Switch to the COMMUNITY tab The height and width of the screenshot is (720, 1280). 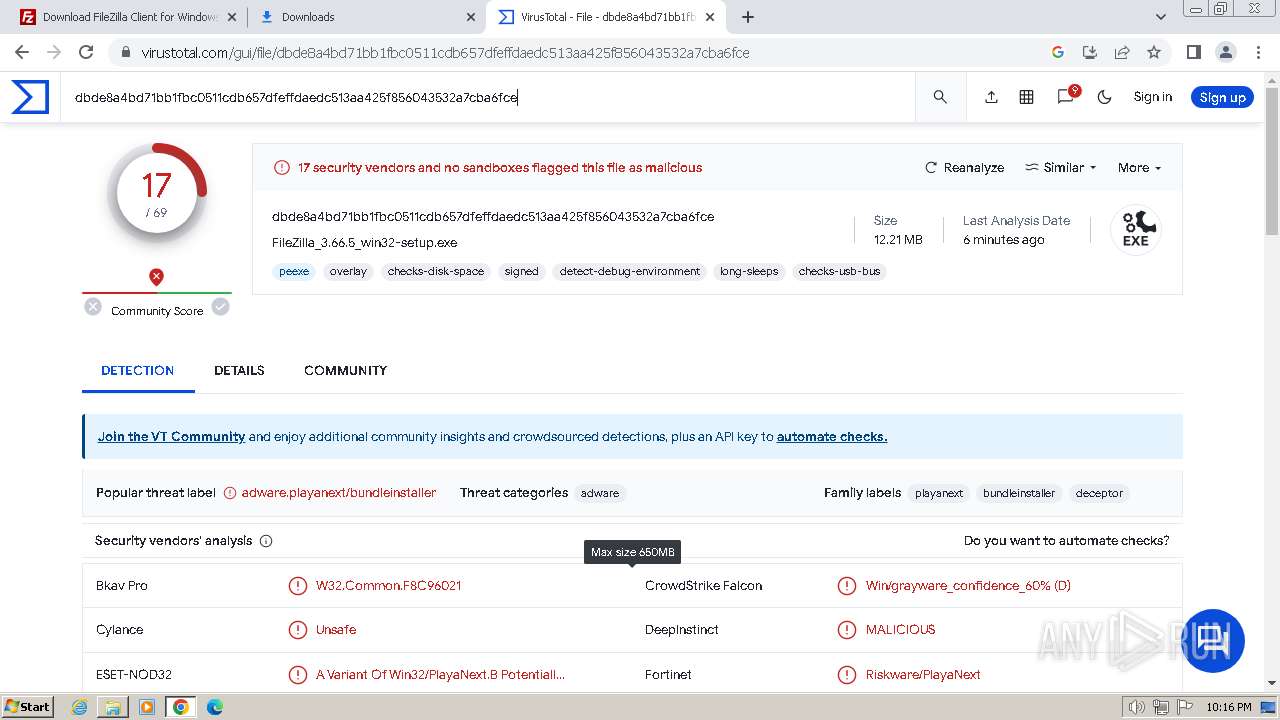click(x=345, y=370)
